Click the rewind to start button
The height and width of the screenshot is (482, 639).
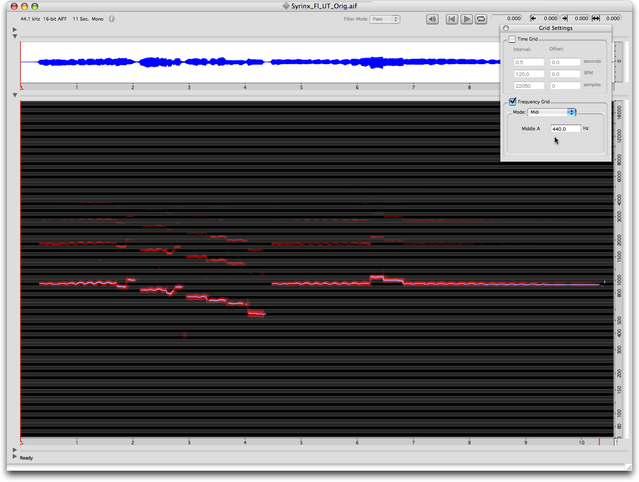click(451, 19)
